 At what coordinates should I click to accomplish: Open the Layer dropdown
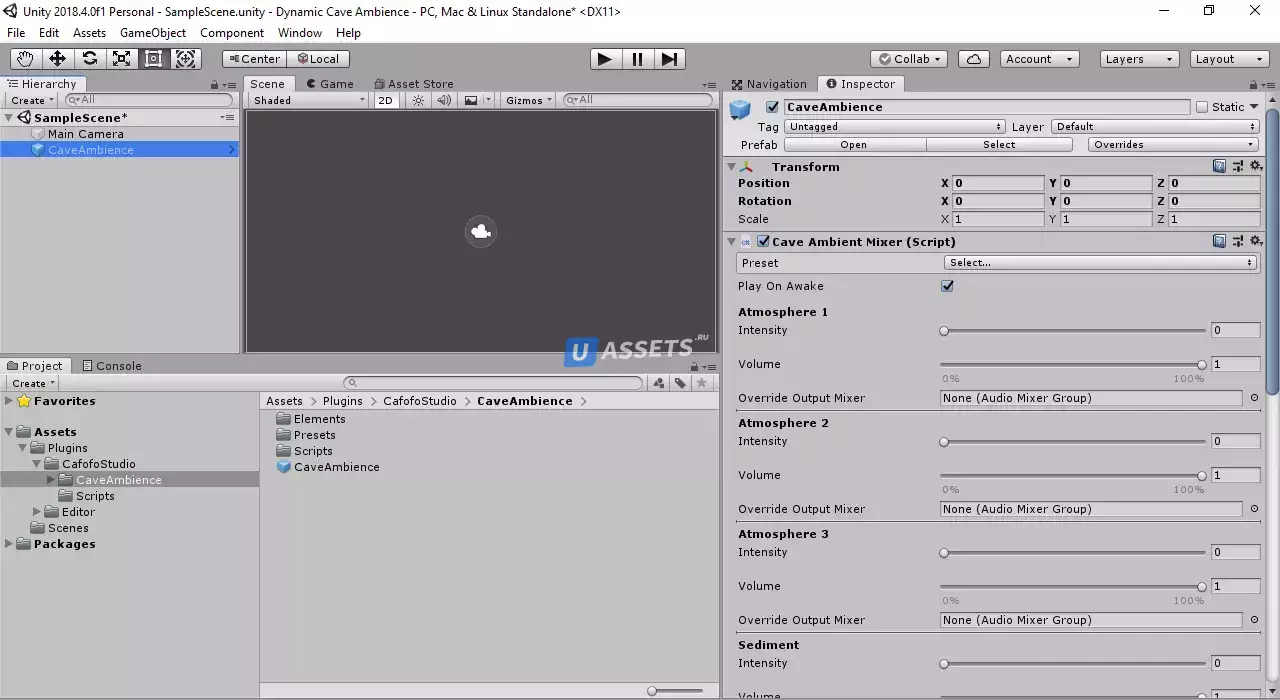point(1155,127)
